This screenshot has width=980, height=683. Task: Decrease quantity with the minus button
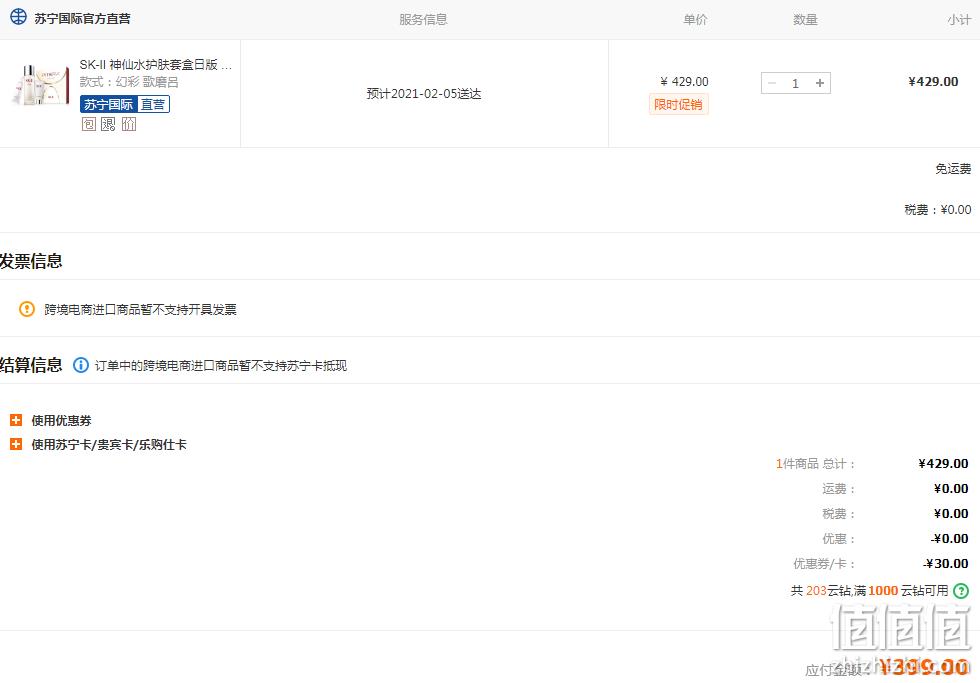(x=772, y=83)
